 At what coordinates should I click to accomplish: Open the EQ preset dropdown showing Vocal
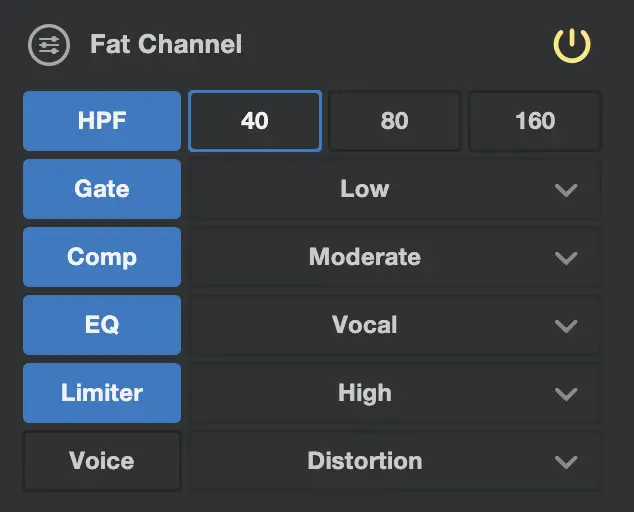(395, 325)
